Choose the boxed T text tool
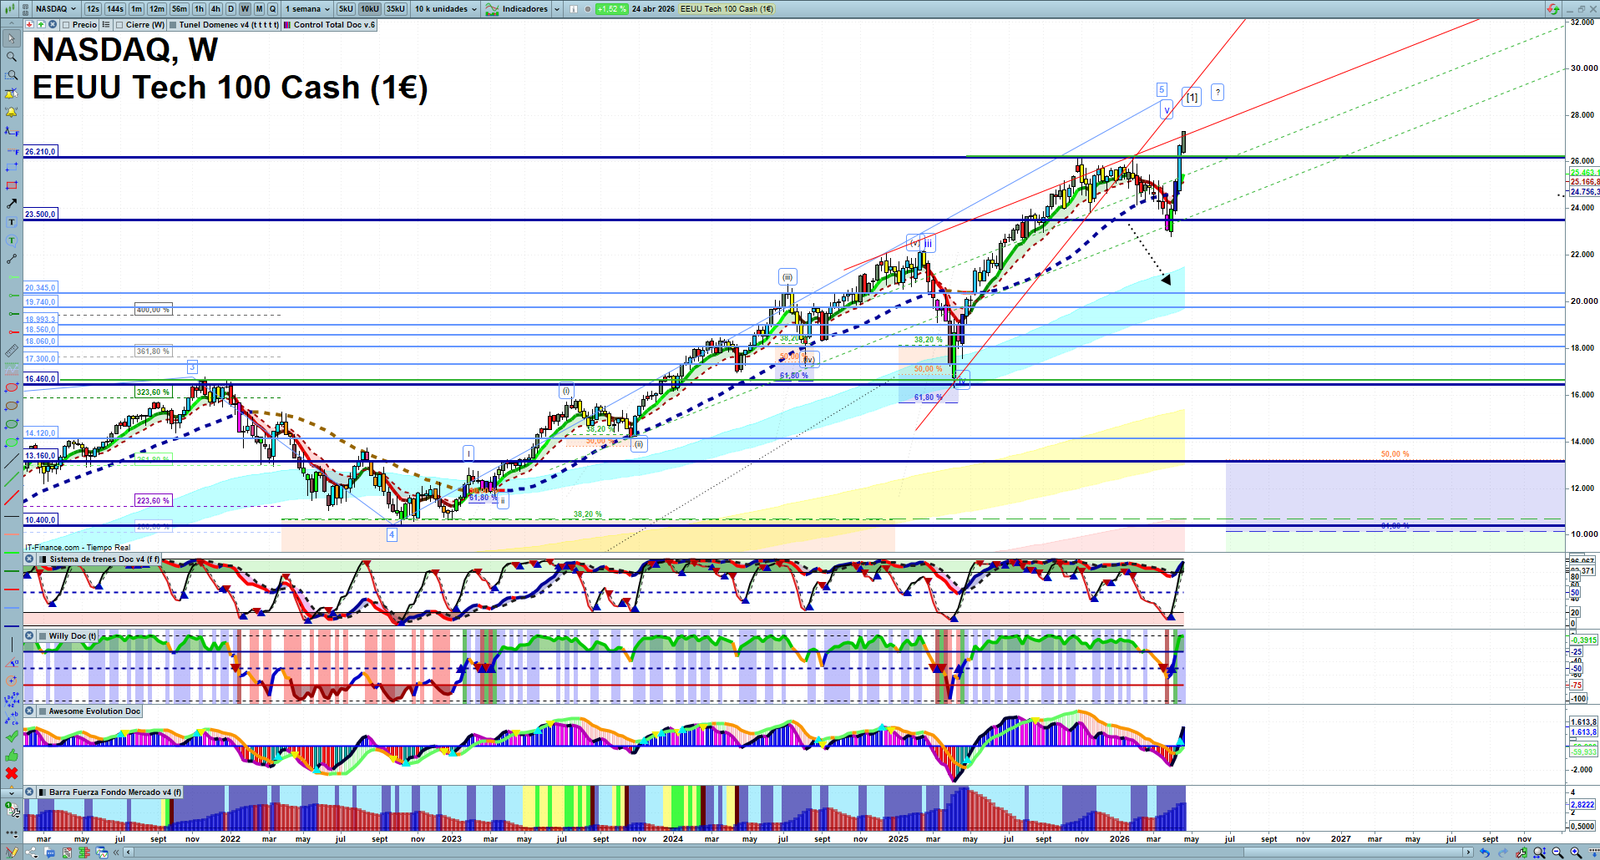Viewport: 1600px width, 860px height. 11,222
